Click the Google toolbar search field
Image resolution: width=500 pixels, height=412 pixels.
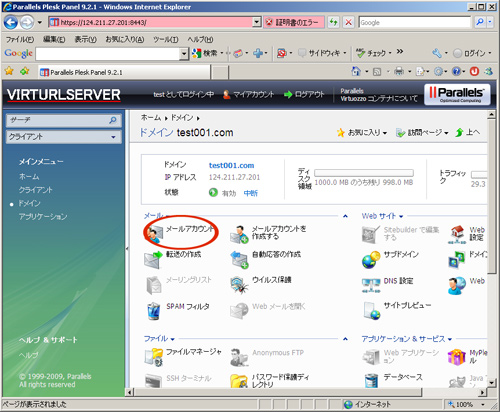[108, 54]
